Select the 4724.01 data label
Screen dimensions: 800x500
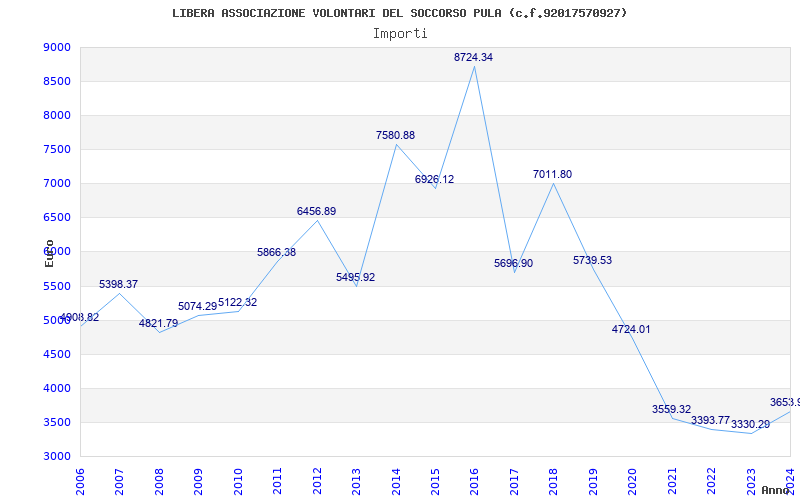[631, 329]
